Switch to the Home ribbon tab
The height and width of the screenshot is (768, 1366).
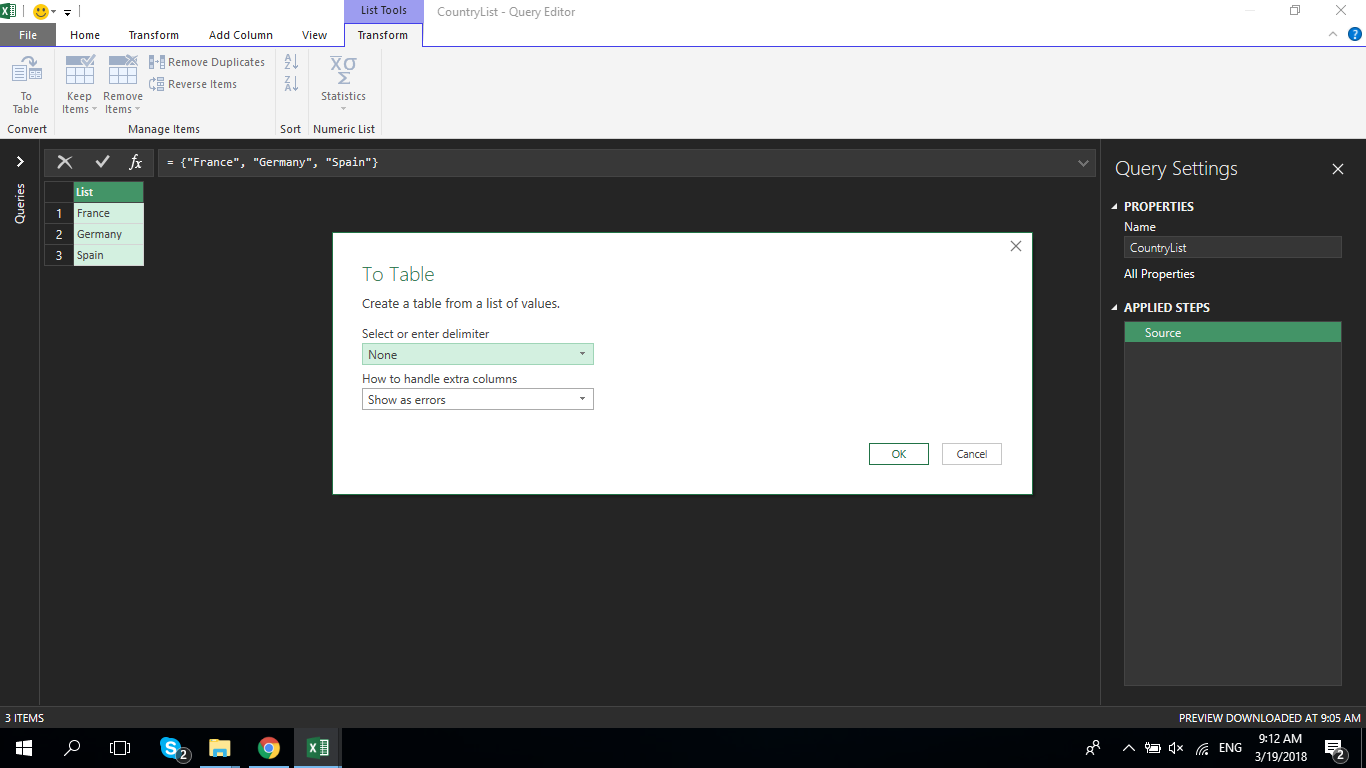(x=85, y=35)
